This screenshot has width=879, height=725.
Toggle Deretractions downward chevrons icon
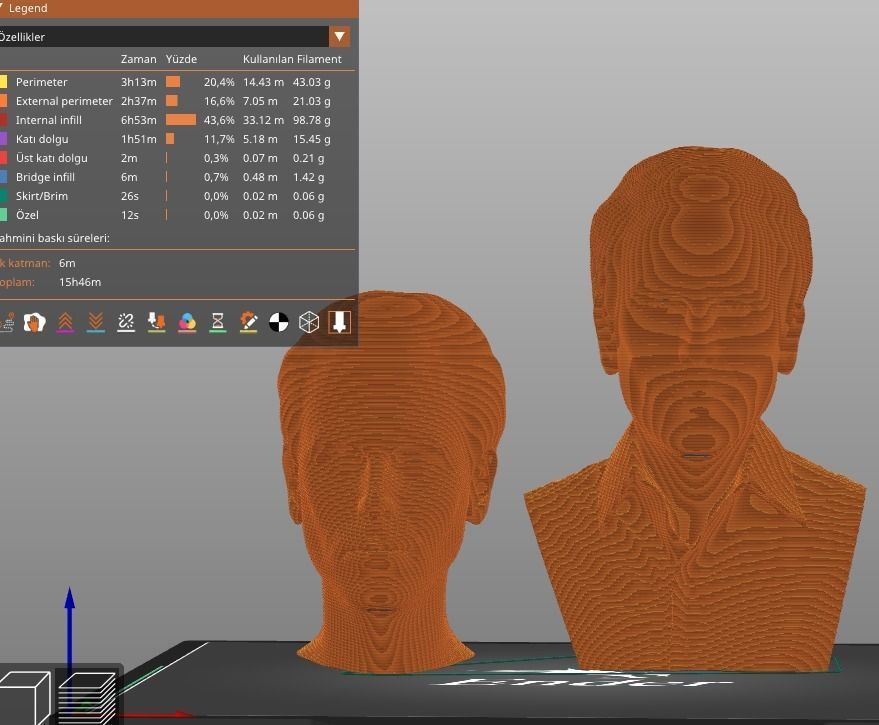pyautogui.click(x=96, y=322)
